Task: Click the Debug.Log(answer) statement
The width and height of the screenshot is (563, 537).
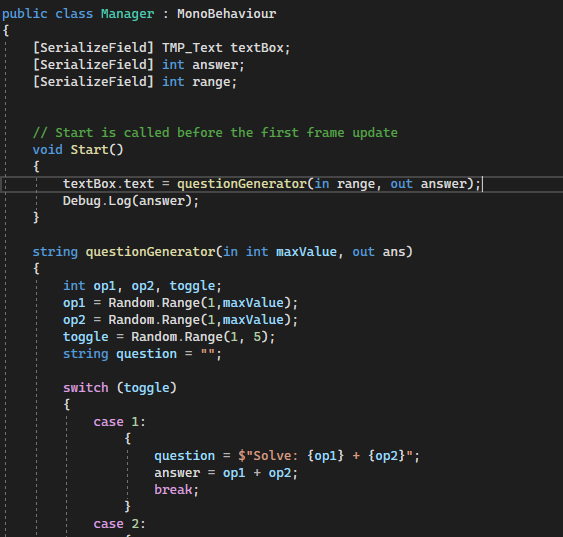Action: pyautogui.click(x=131, y=201)
